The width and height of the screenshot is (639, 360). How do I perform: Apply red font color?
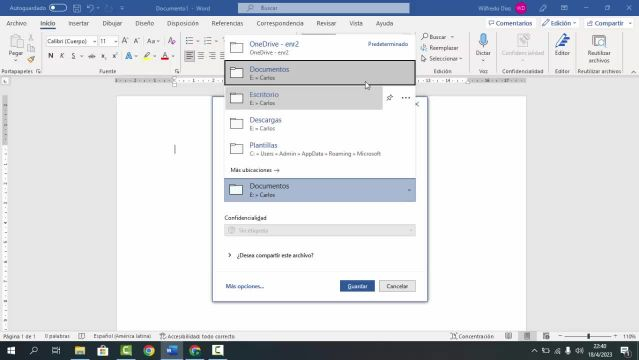(x=165, y=56)
